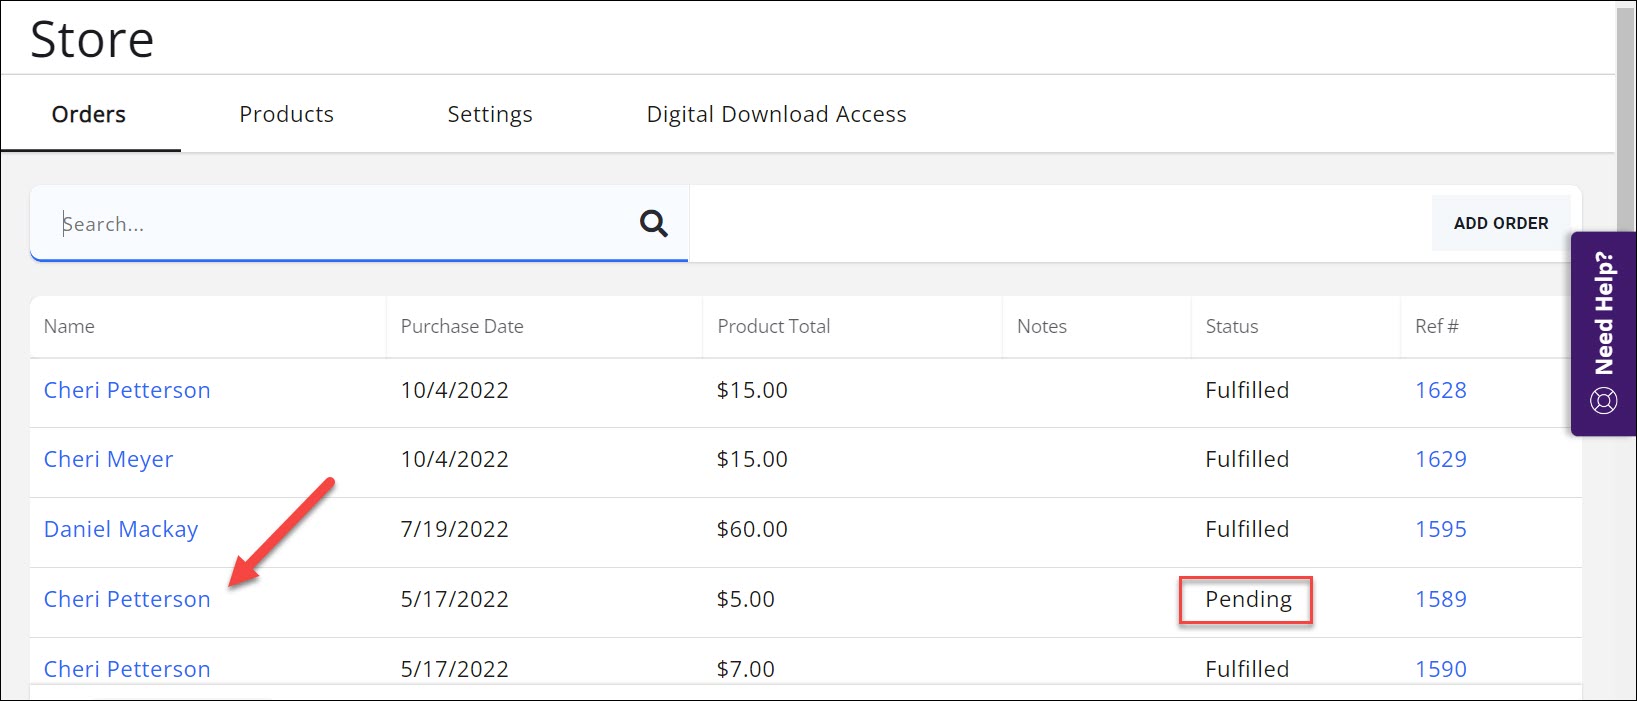Click the magnifying glass search icon
Image resolution: width=1637 pixels, height=701 pixels.
click(653, 223)
